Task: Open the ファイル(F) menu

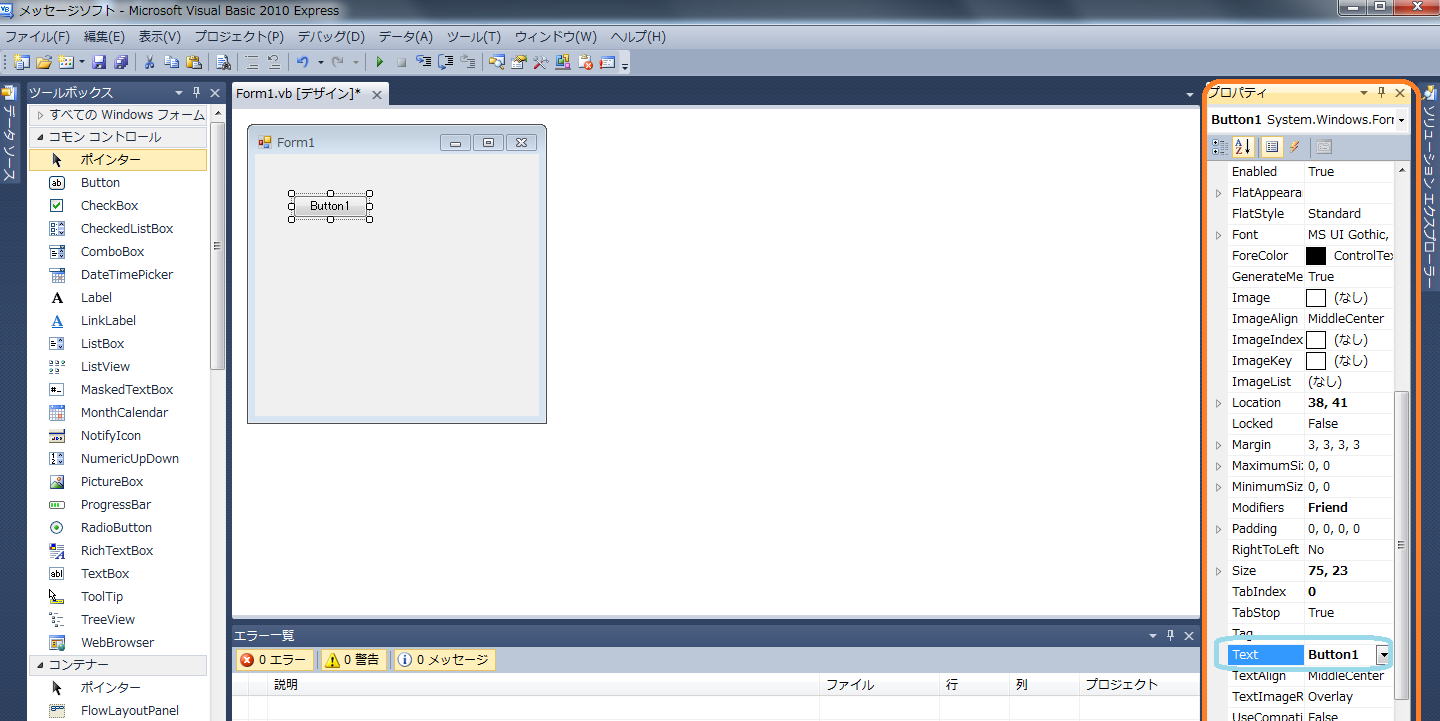Action: click(38, 36)
